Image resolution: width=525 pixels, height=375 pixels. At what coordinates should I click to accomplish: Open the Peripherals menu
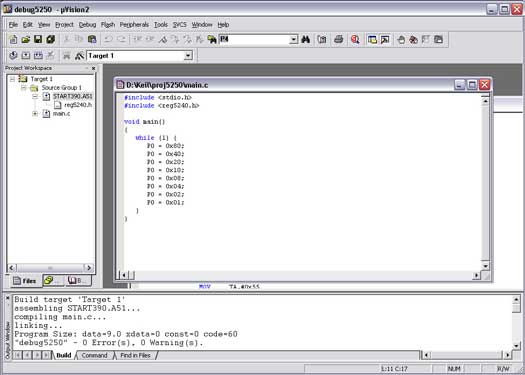click(134, 25)
